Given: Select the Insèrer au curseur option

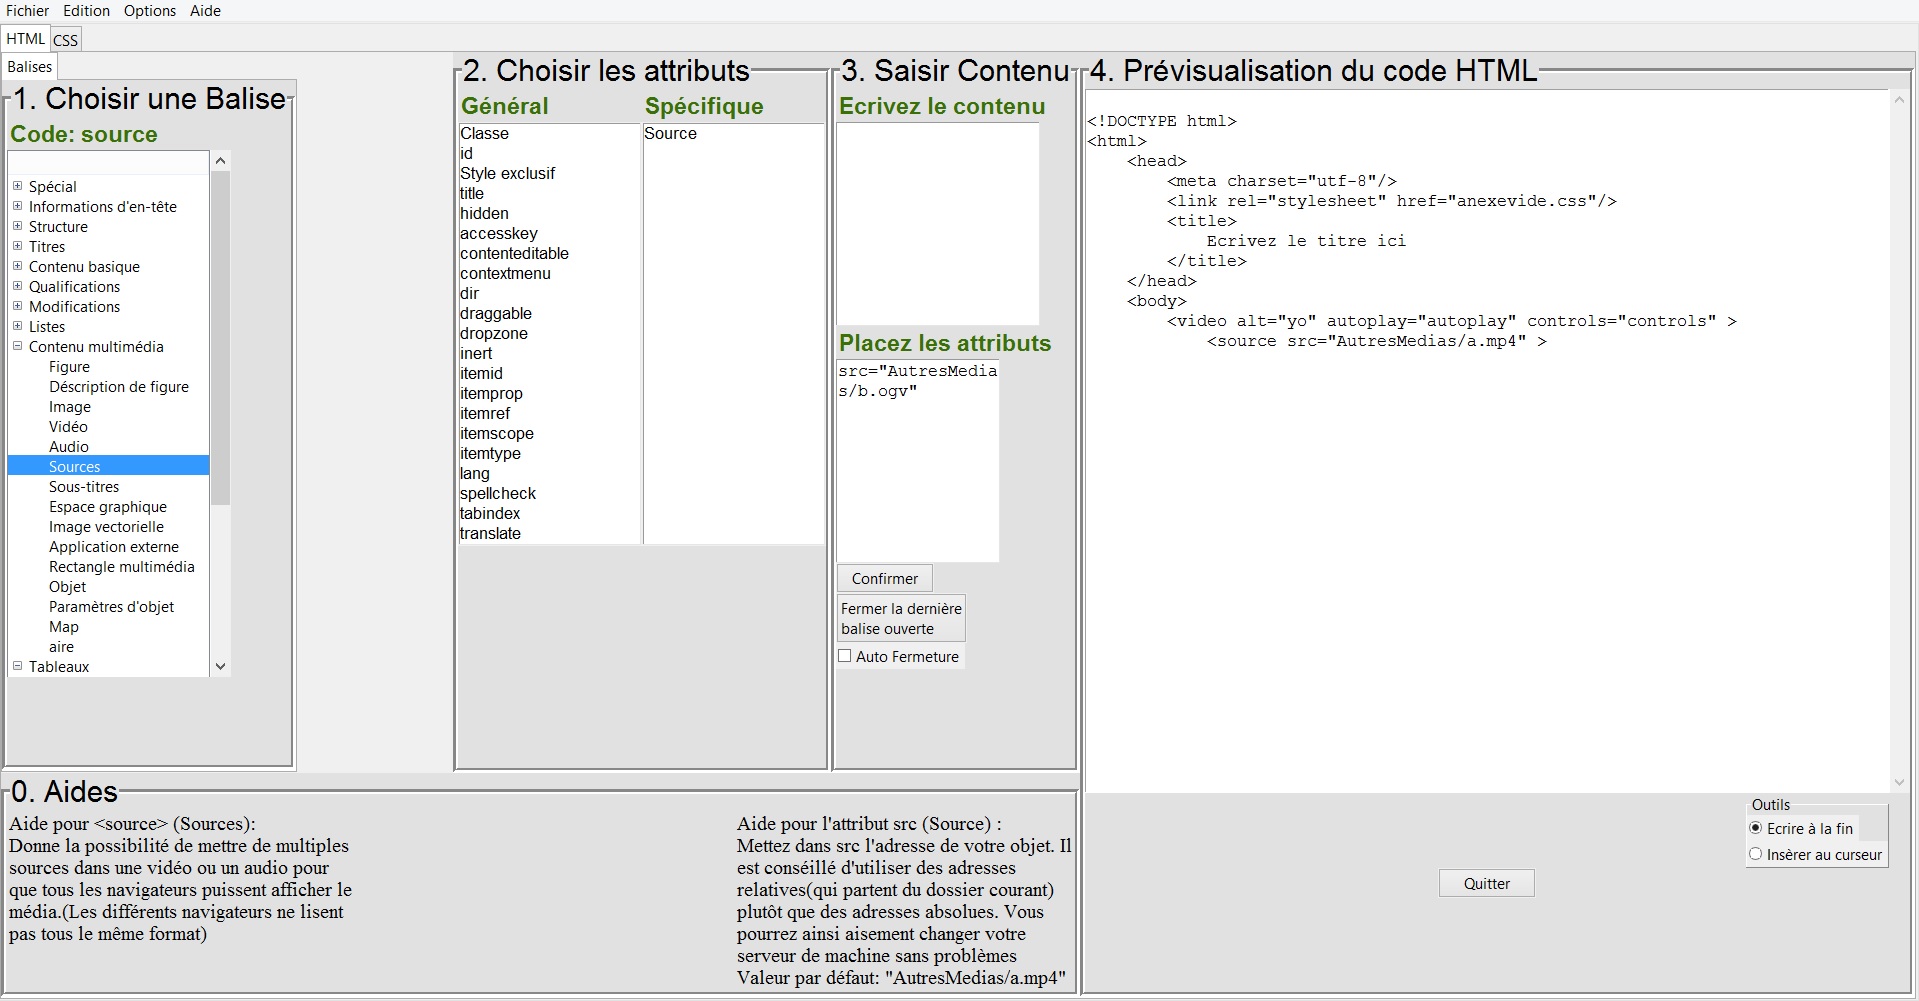Looking at the screenshot, I should (1757, 855).
